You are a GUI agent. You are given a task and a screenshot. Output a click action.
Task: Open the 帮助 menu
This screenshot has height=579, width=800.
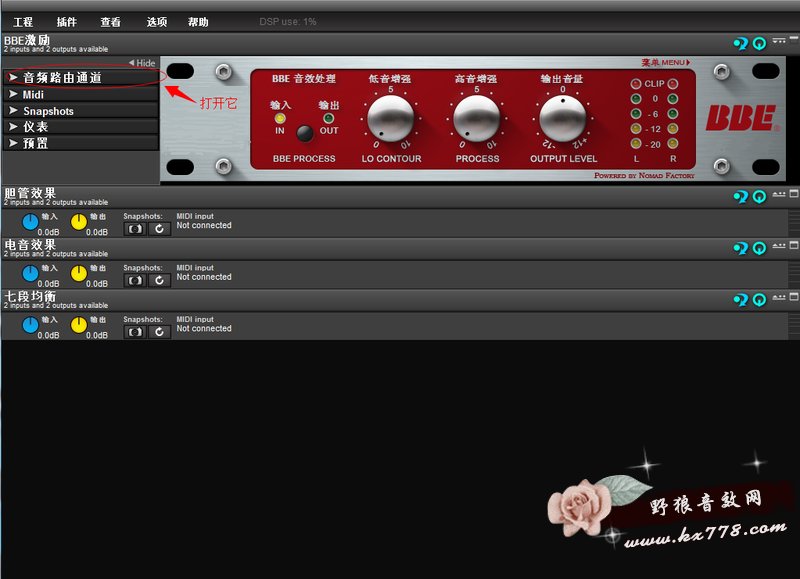click(x=198, y=22)
